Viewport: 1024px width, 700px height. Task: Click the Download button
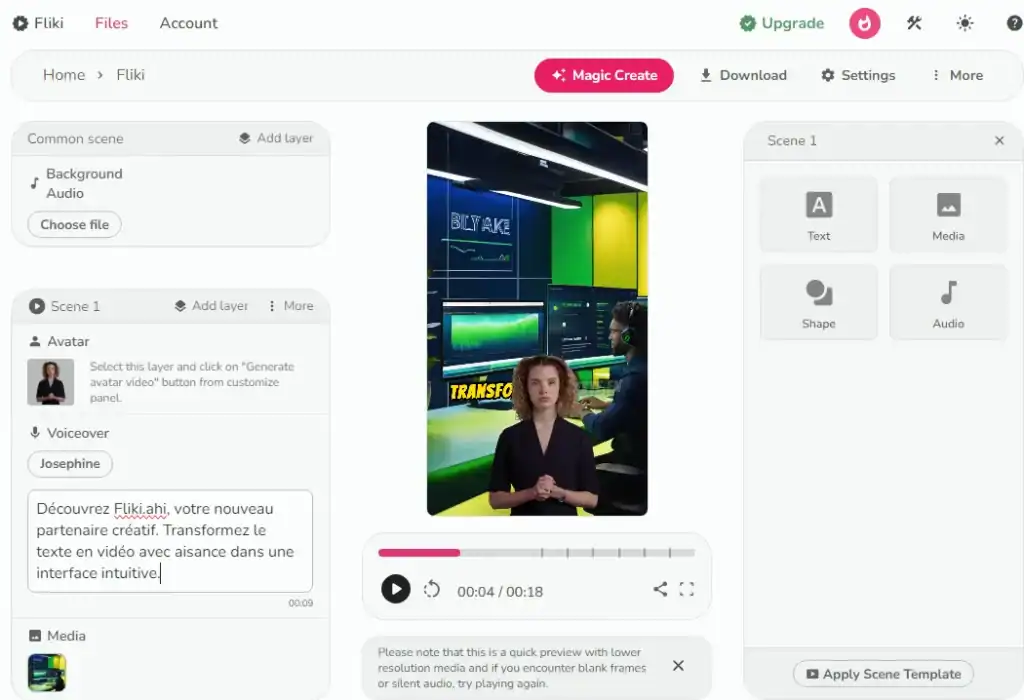743,75
